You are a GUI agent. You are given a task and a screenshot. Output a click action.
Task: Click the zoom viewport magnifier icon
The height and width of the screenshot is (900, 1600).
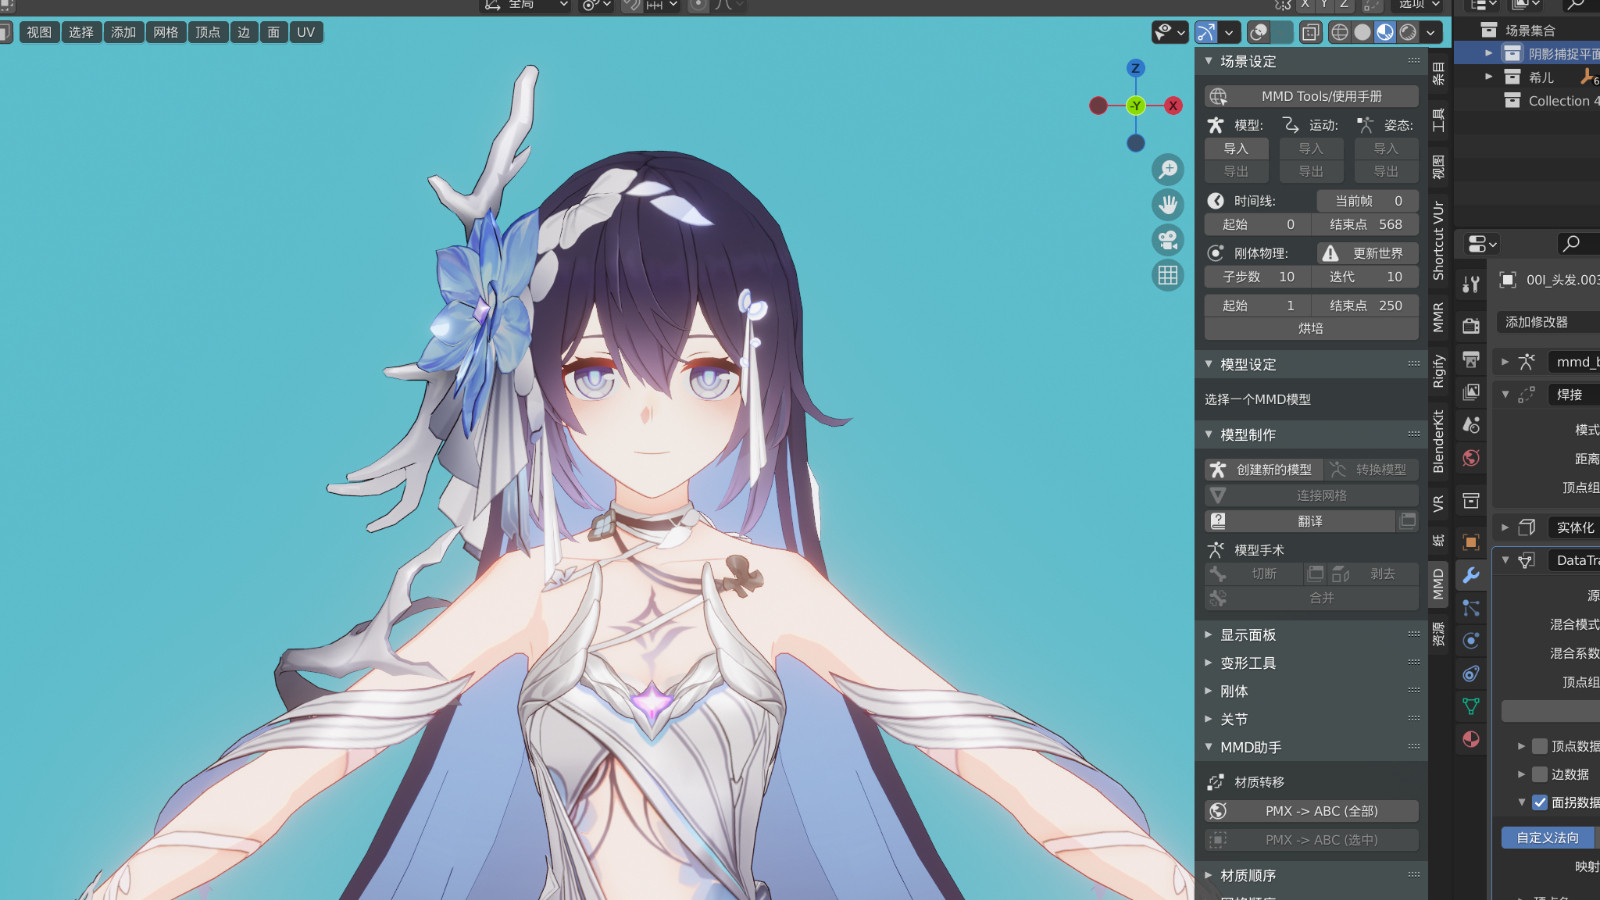(1167, 170)
